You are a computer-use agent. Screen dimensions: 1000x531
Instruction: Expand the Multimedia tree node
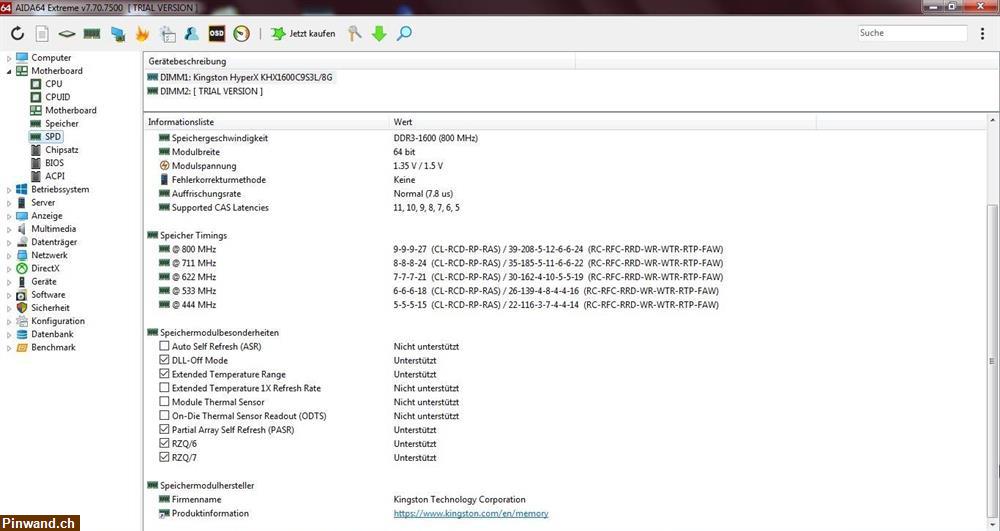click(x=9, y=229)
